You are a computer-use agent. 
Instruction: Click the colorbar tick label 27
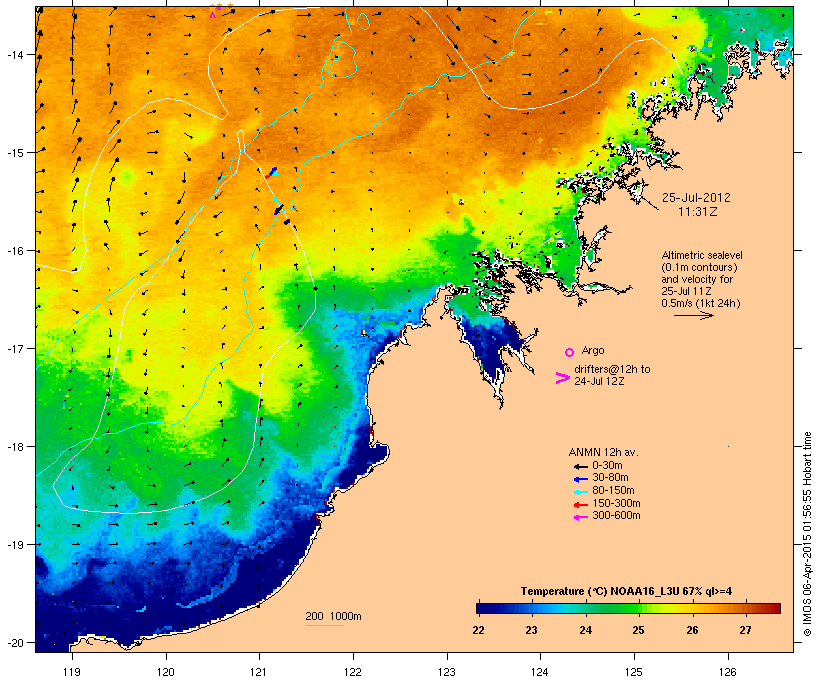(x=745, y=630)
